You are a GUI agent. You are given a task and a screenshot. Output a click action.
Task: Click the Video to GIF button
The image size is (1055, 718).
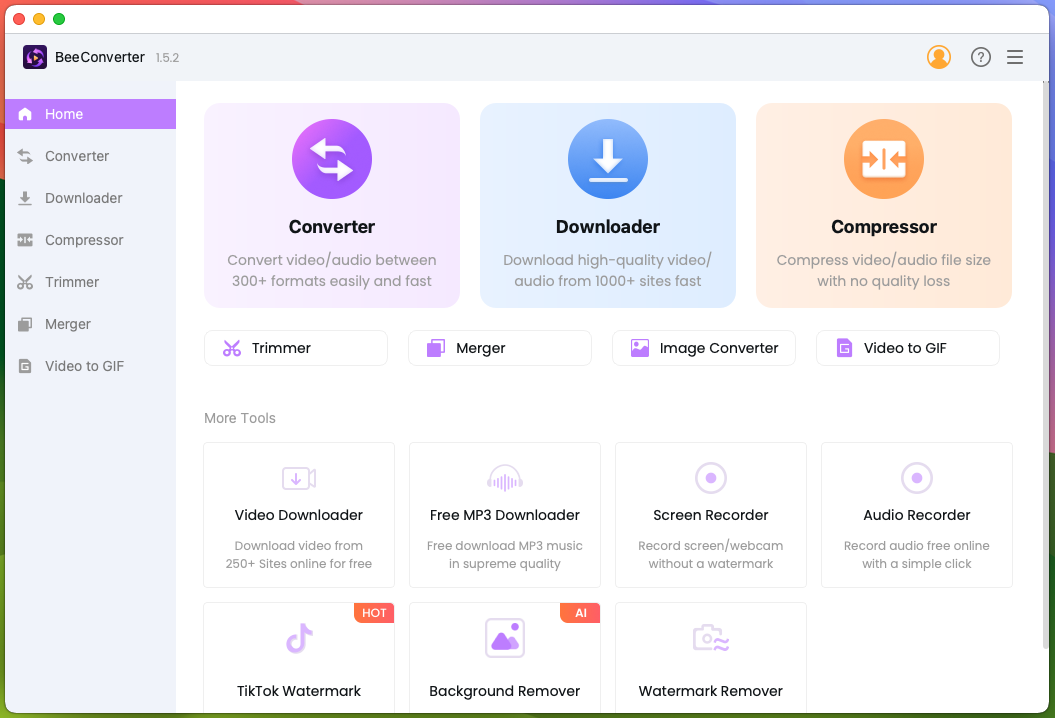908,348
